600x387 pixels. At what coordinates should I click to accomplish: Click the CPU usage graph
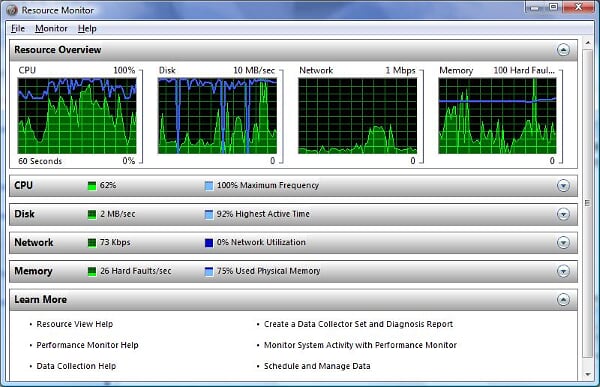tap(77, 116)
